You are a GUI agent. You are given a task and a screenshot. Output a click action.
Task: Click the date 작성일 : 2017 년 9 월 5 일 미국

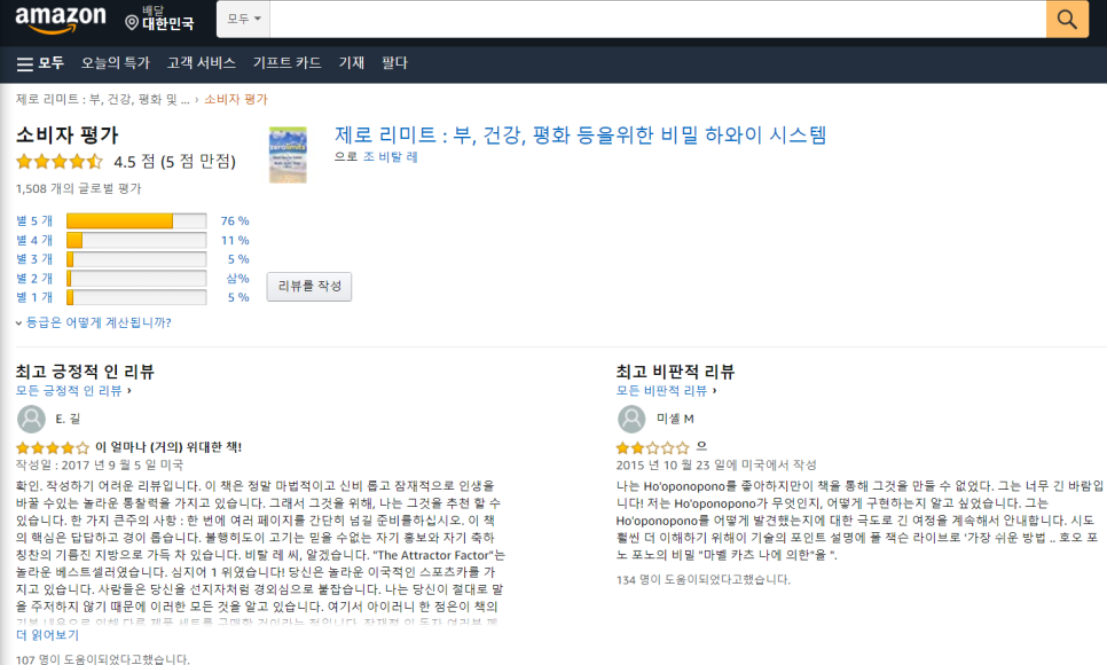(x=100, y=465)
